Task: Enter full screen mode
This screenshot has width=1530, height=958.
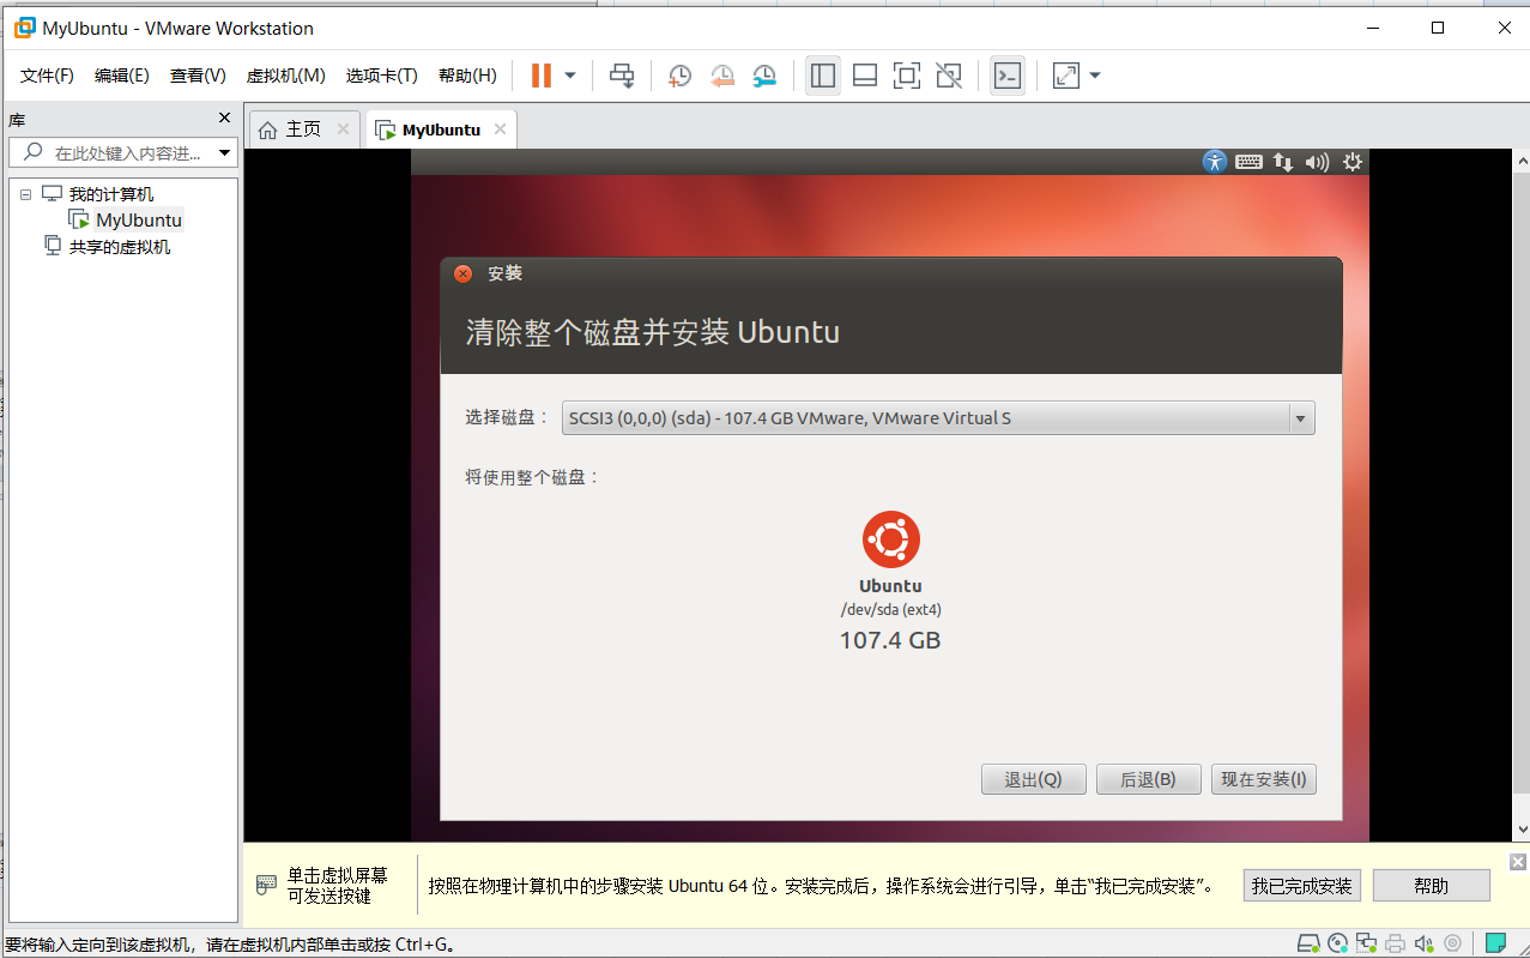Action: 907,76
